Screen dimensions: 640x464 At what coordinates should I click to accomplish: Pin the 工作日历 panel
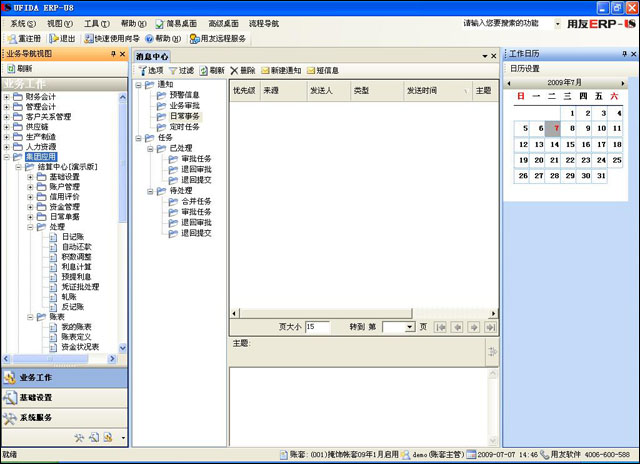pyautogui.click(x=624, y=54)
